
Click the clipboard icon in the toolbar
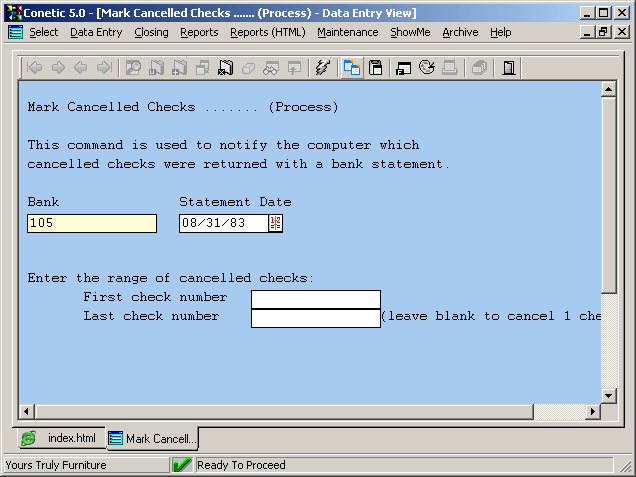click(x=376, y=68)
